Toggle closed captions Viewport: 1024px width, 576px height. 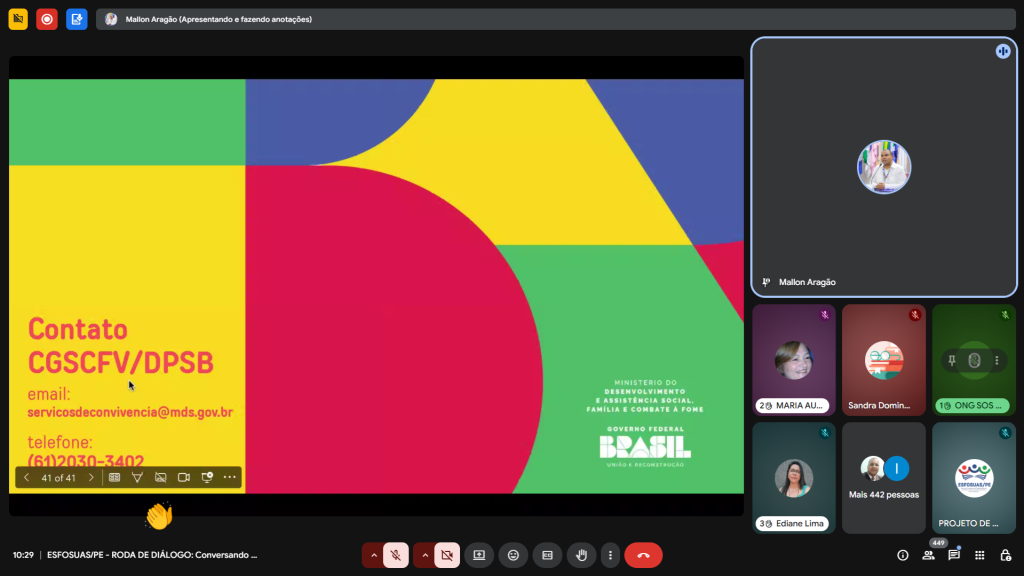[x=547, y=555]
